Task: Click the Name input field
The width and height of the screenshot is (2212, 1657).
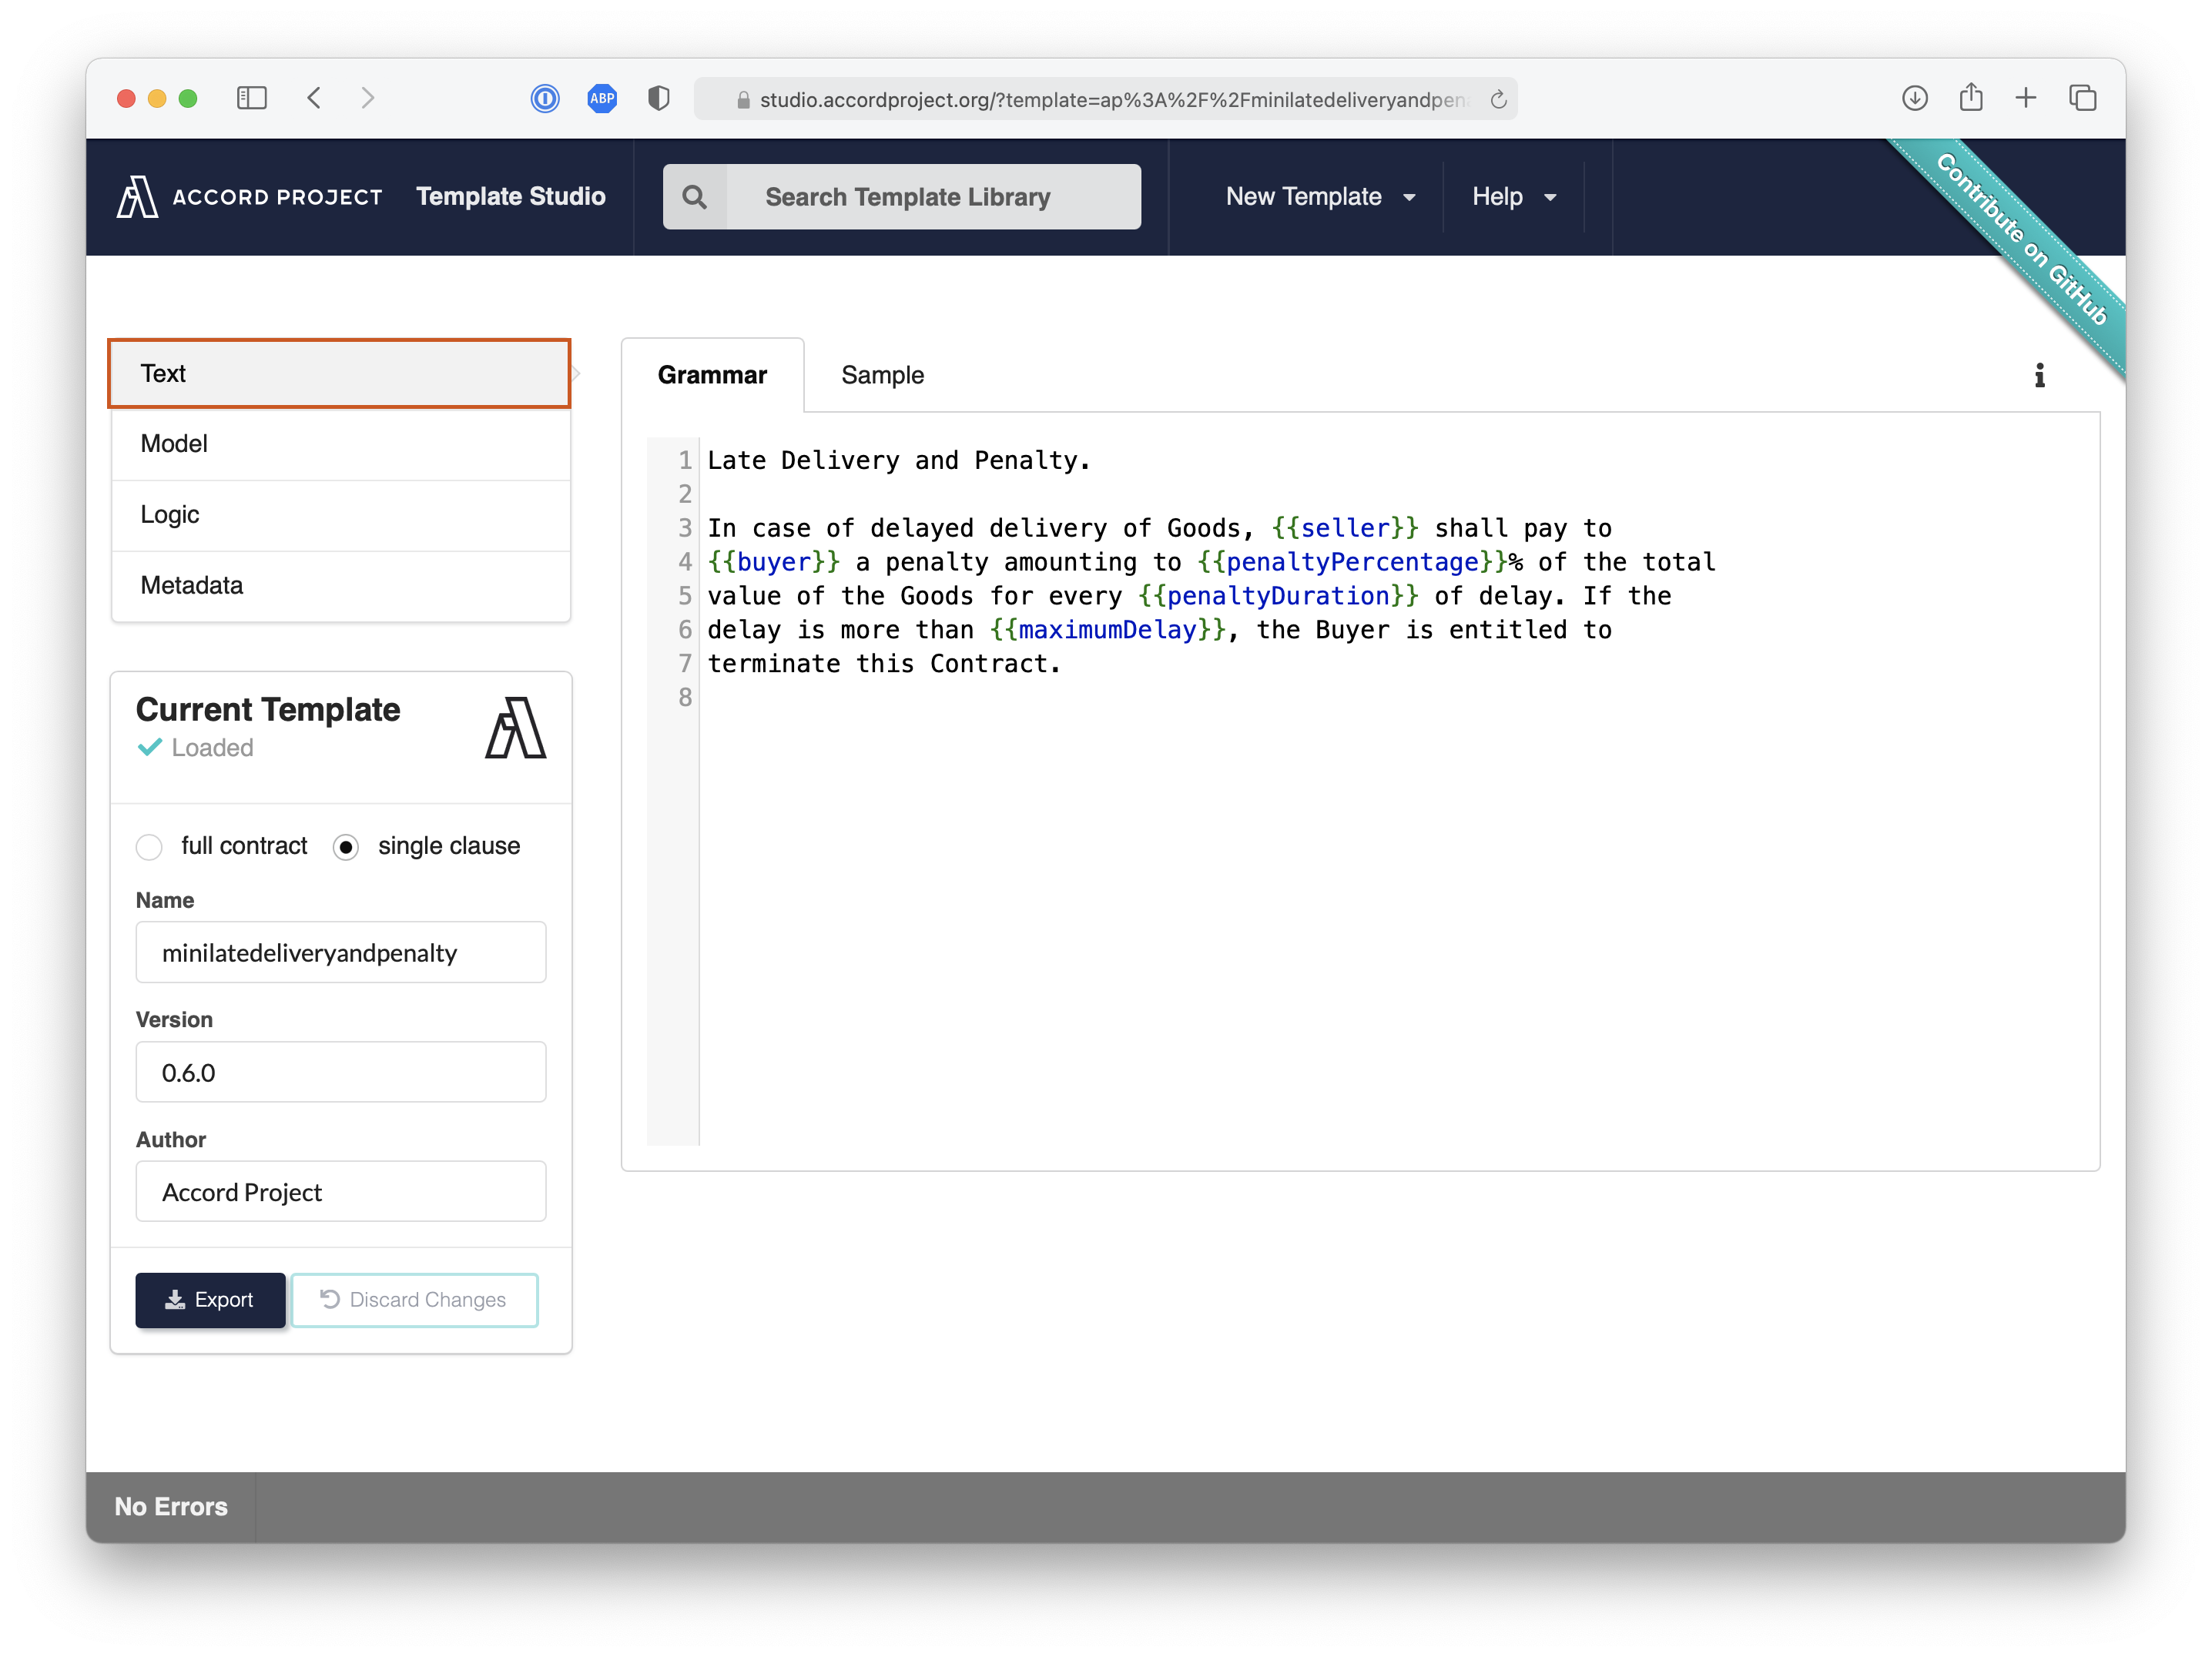Action: (x=341, y=952)
